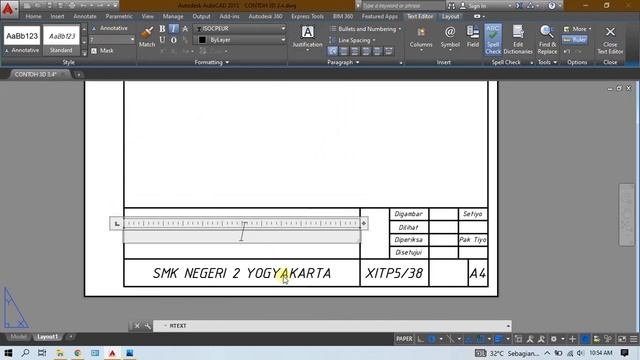Toggle Bold formatting
This screenshot has height=360, width=640.
162,29
